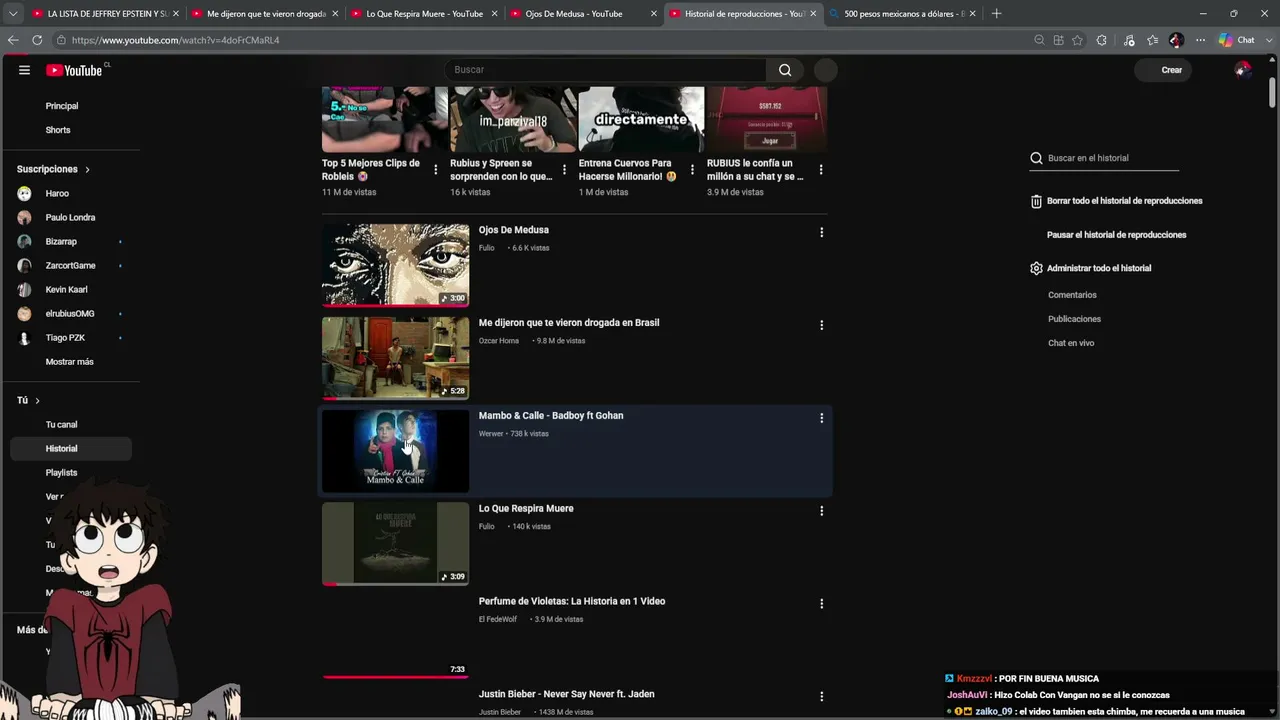The width and height of the screenshot is (1280, 720).
Task: Click the history search magnifier icon
Action: click(x=1036, y=158)
